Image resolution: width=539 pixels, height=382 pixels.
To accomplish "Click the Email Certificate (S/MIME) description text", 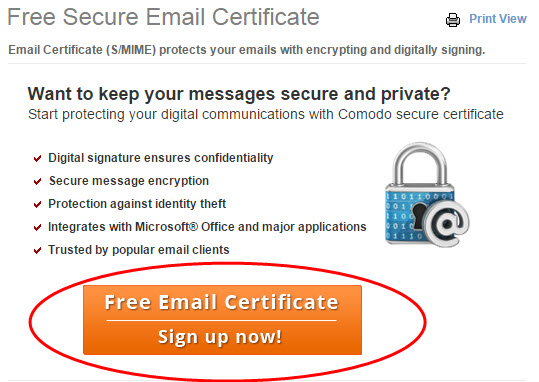I will pyautogui.click(x=246, y=50).
